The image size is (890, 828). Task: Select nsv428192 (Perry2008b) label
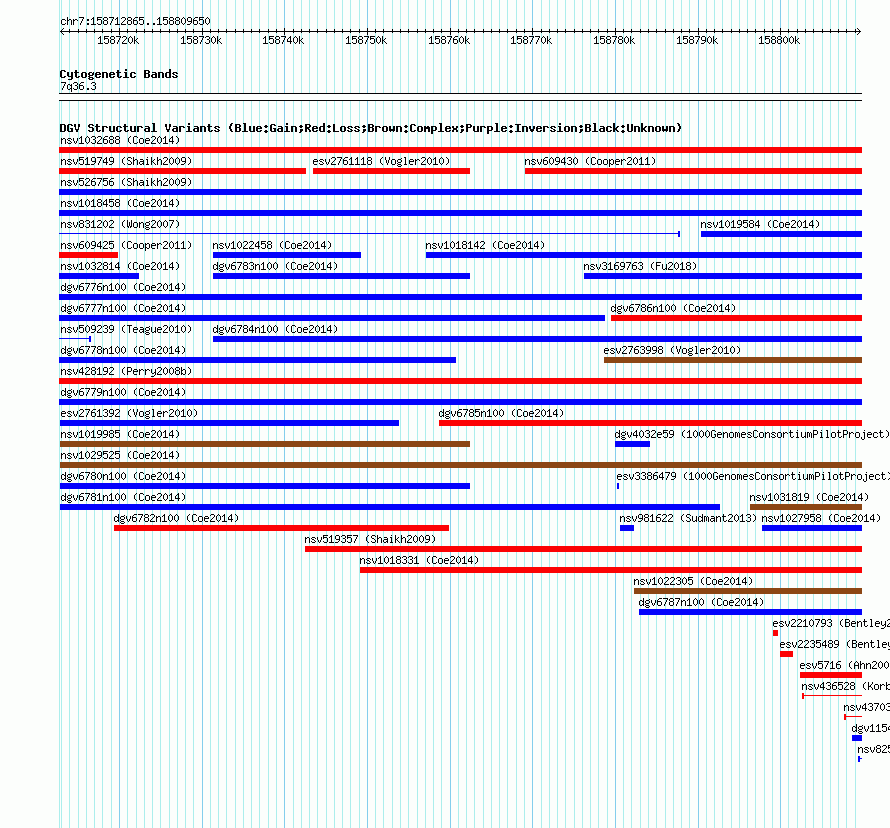point(126,371)
